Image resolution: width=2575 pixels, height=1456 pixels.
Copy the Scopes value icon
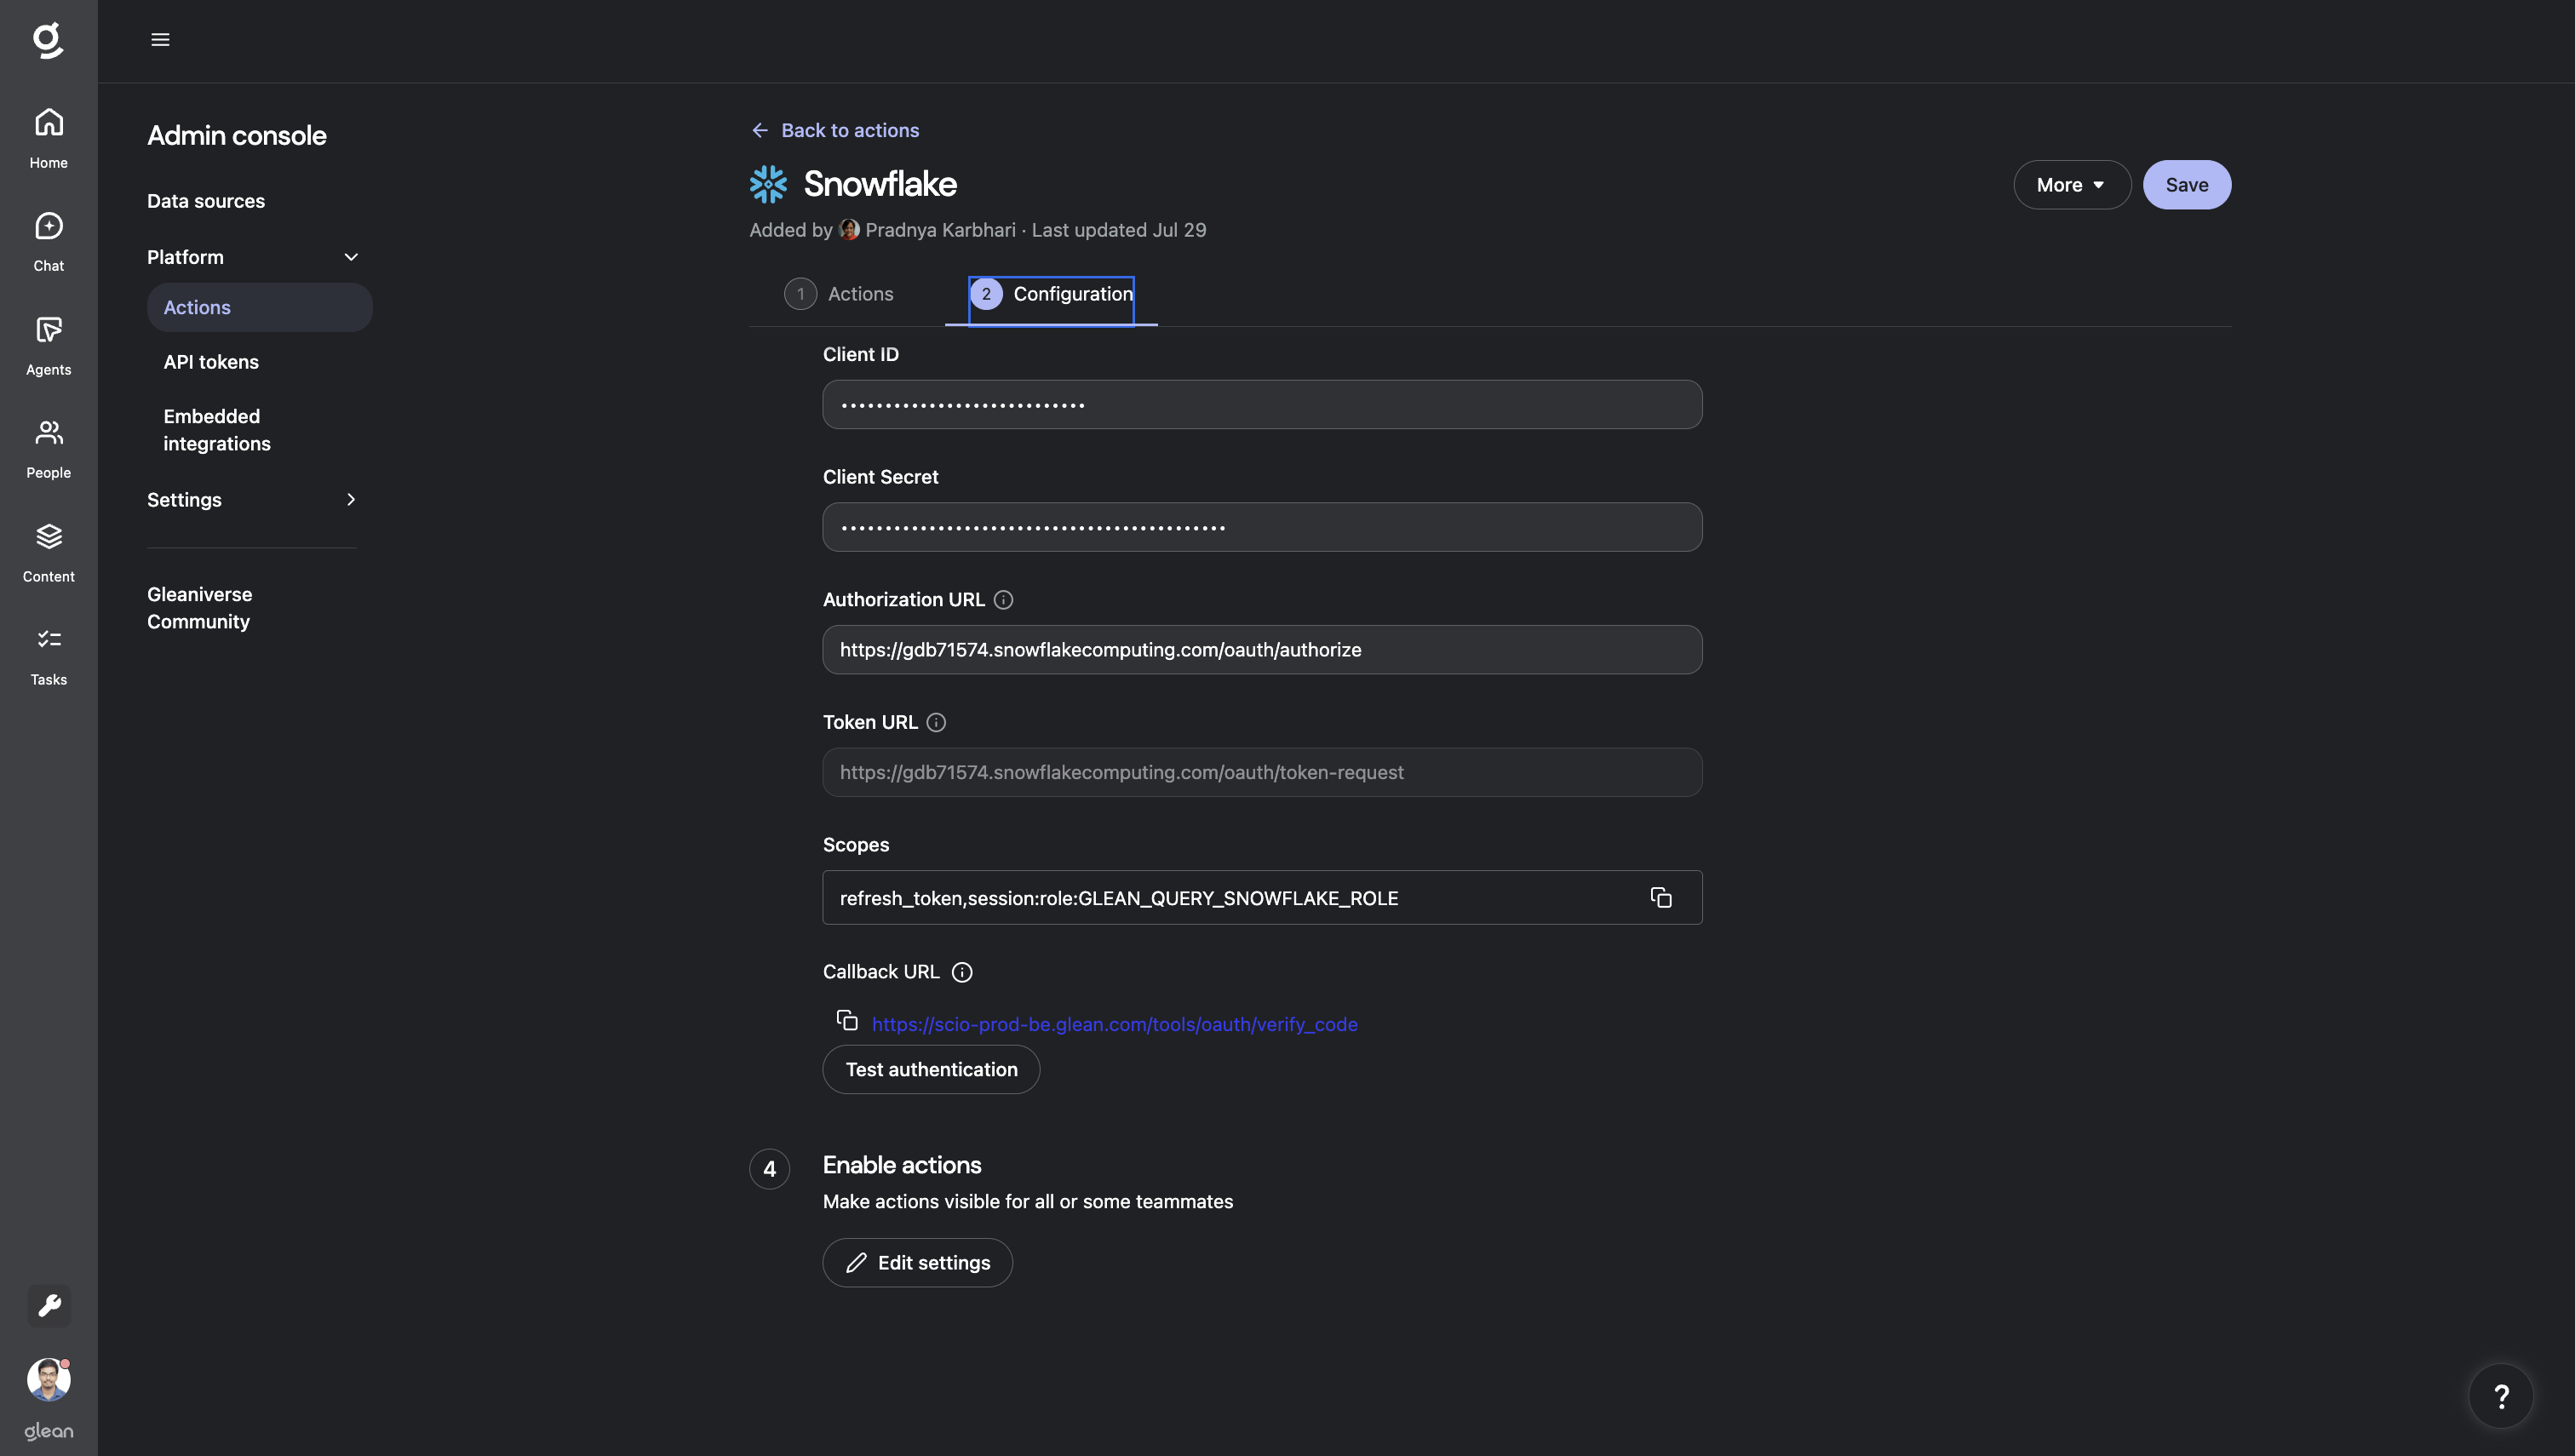[x=1661, y=898]
